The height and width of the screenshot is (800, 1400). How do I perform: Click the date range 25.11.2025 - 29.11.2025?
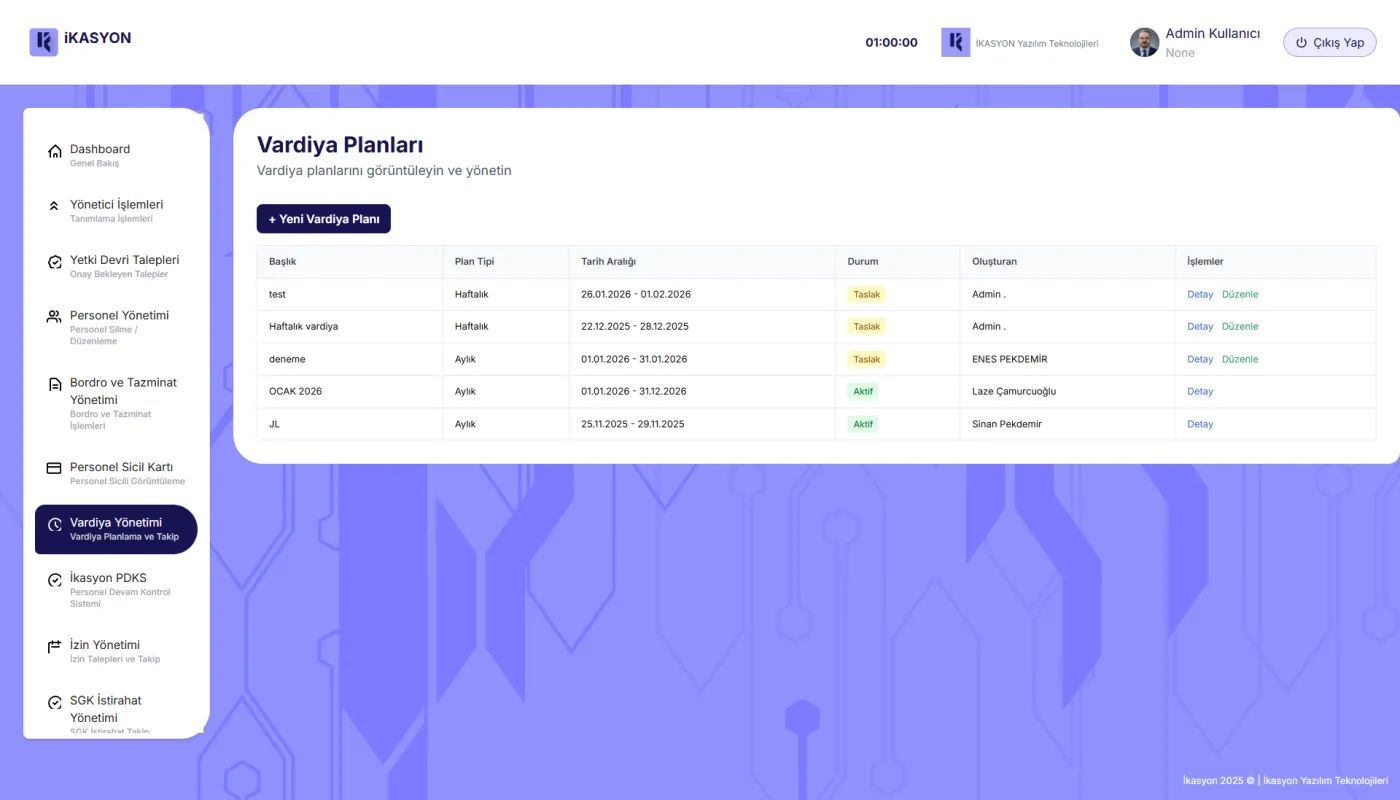tap(633, 424)
